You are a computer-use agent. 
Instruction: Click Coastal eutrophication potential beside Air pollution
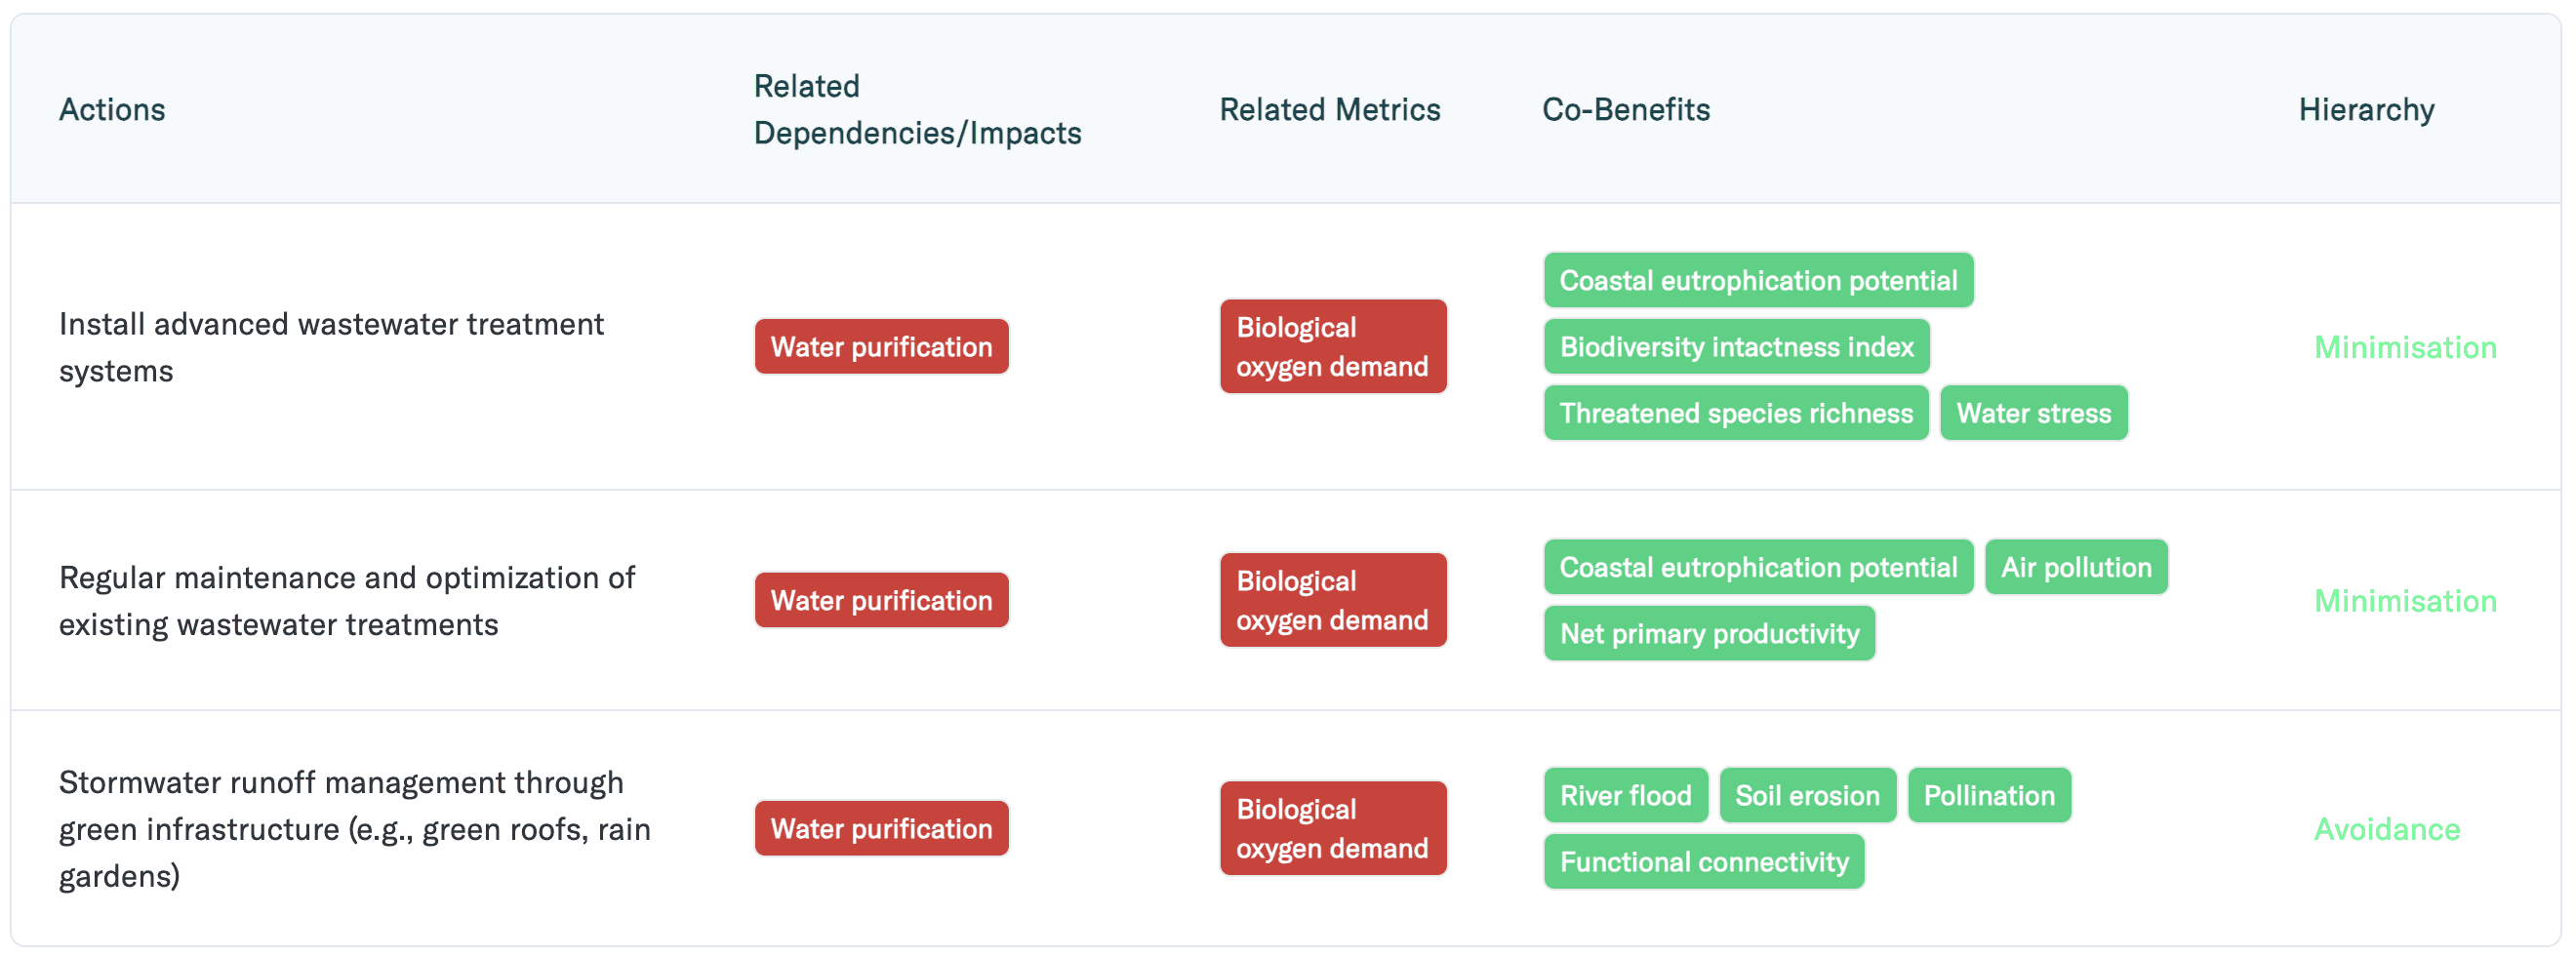tap(1758, 567)
